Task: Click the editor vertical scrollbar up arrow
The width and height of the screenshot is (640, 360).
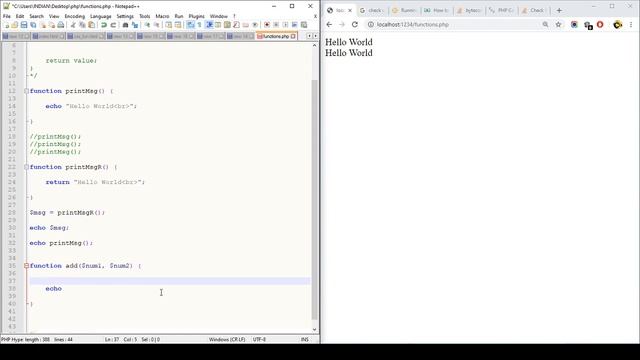Action: point(314,46)
